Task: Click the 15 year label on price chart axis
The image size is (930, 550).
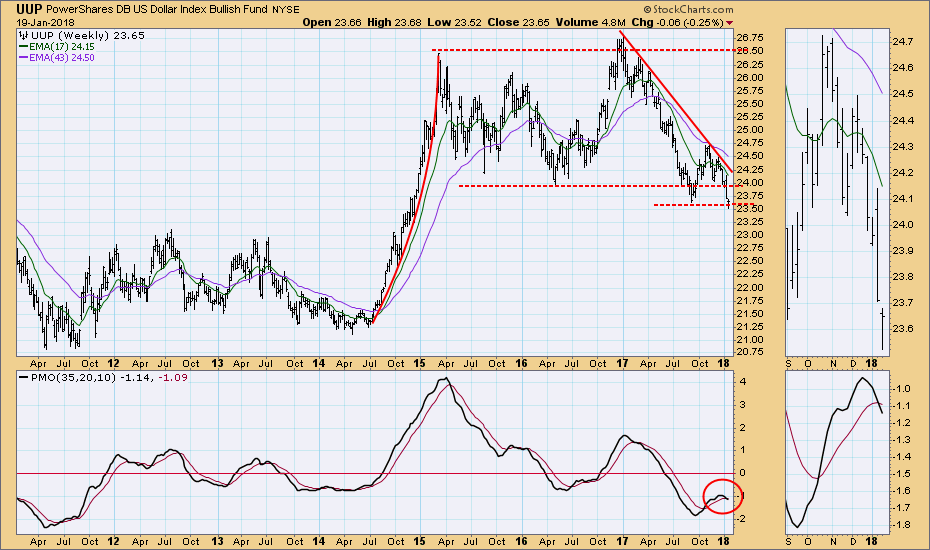Action: [419, 363]
